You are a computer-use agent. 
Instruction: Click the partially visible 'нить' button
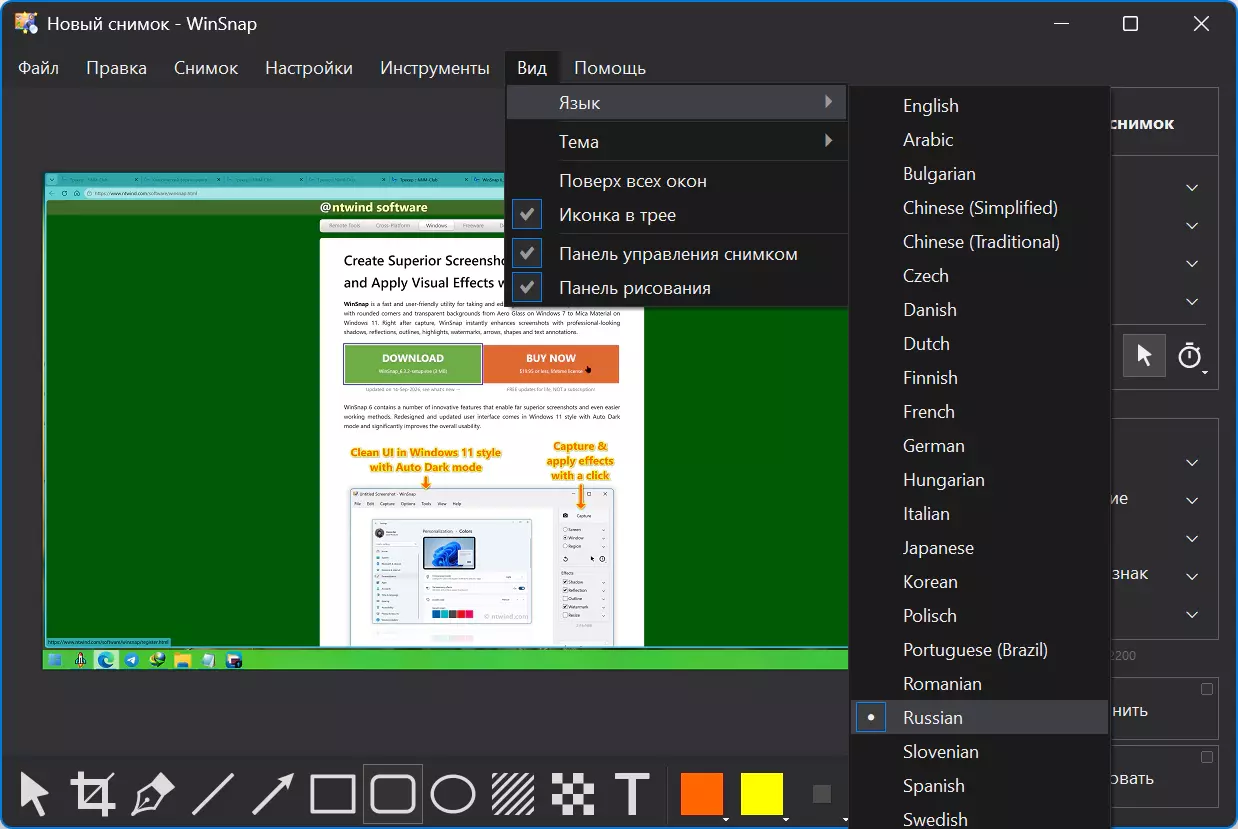click(1163, 710)
